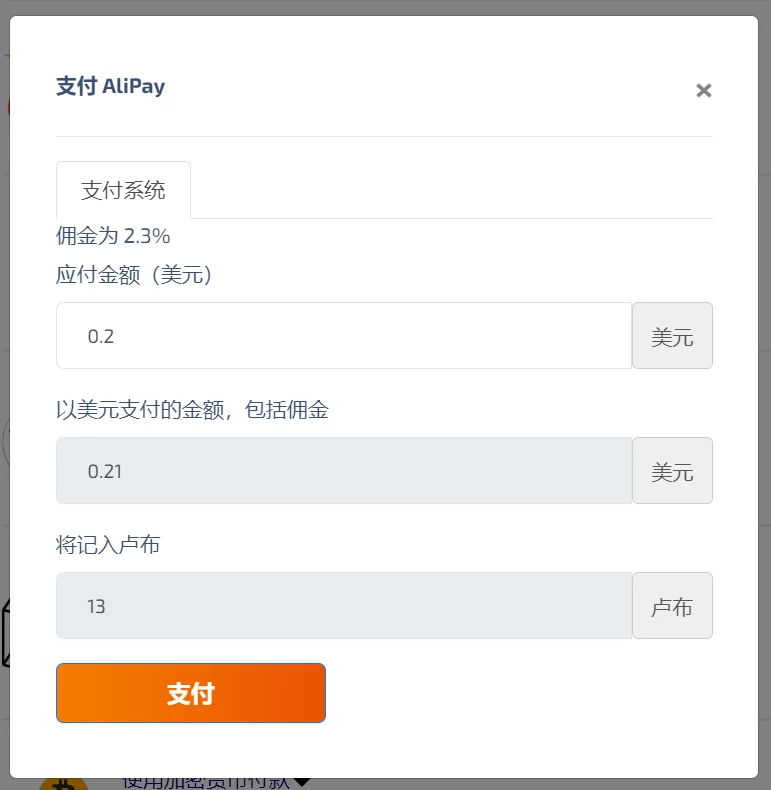Click the 卢布 currency addon

coord(672,606)
